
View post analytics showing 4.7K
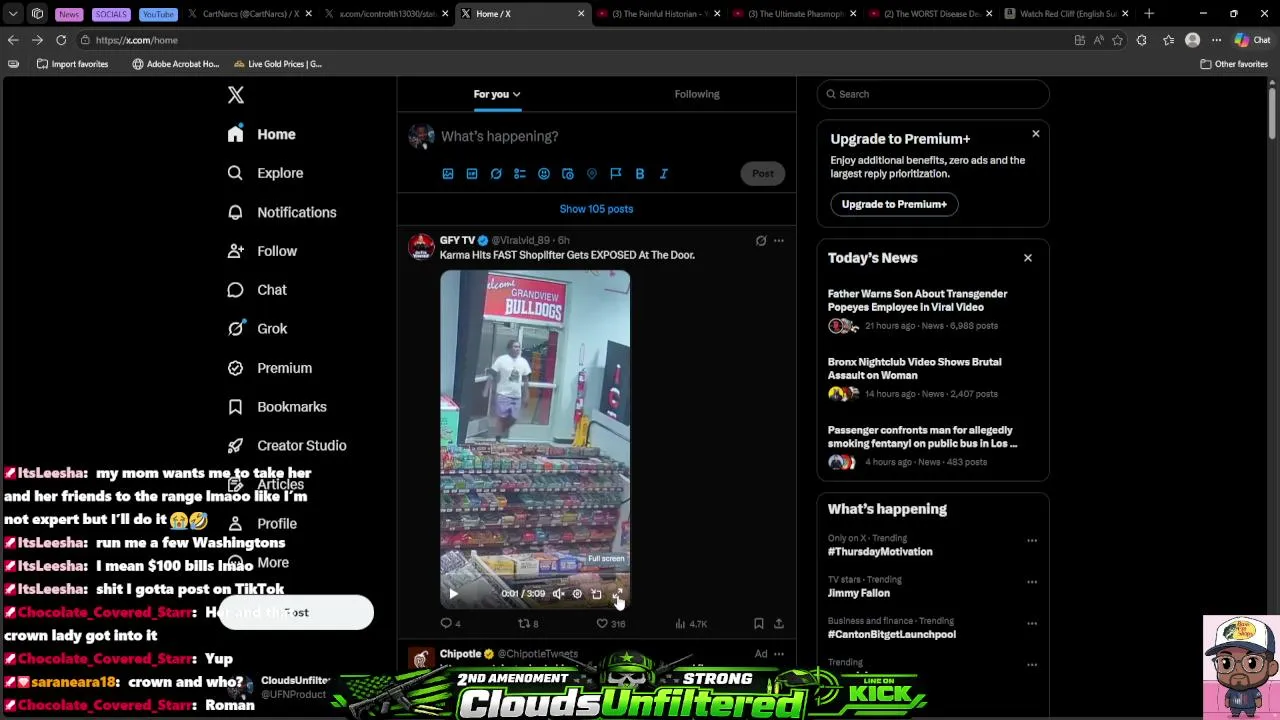(691, 624)
